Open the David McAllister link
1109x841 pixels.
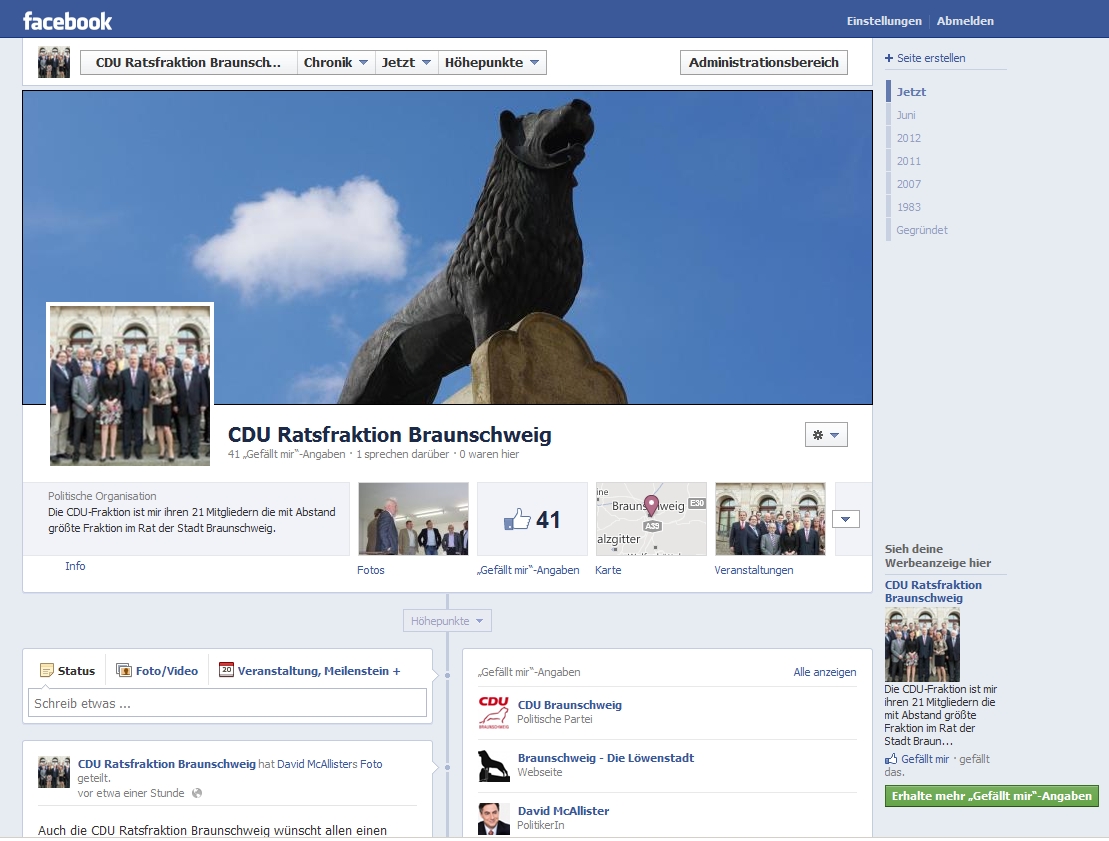(563, 811)
